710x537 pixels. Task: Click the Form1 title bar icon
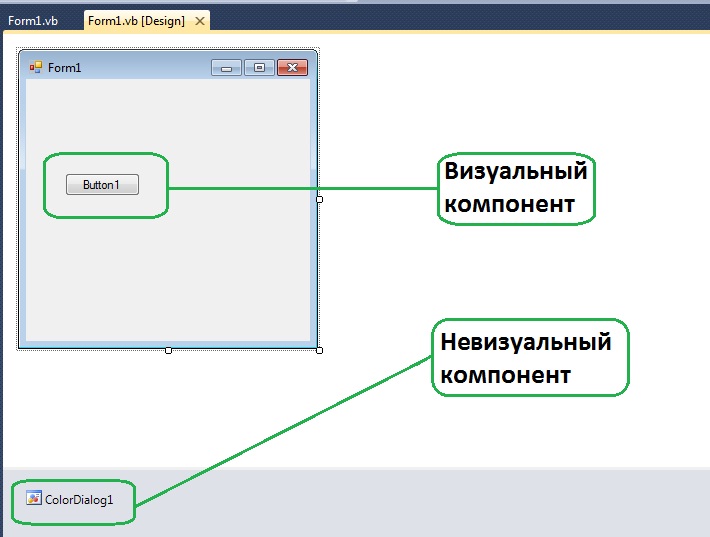(x=36, y=67)
